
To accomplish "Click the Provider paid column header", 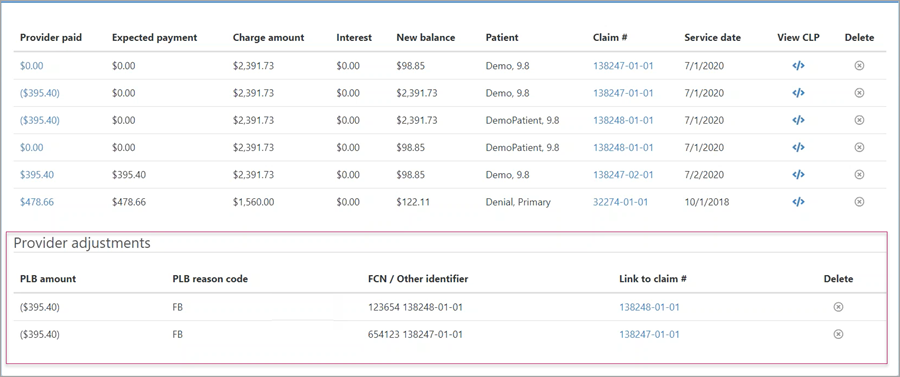I will point(51,37).
